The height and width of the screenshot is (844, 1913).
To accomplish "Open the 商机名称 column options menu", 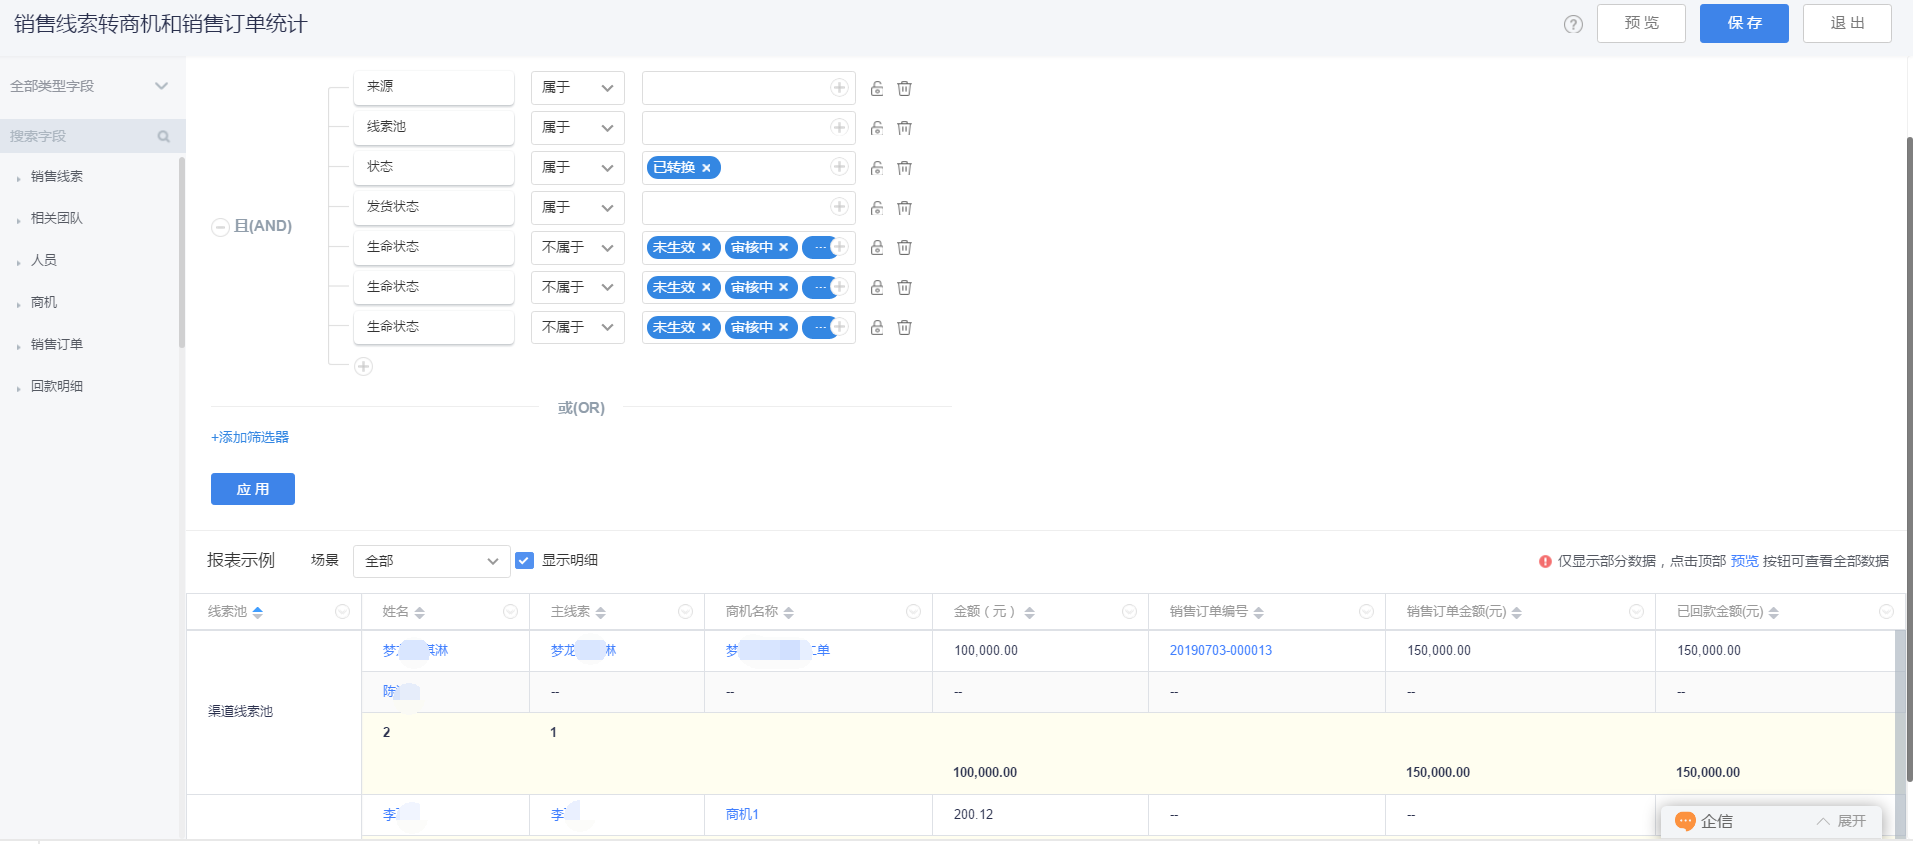I will (913, 612).
